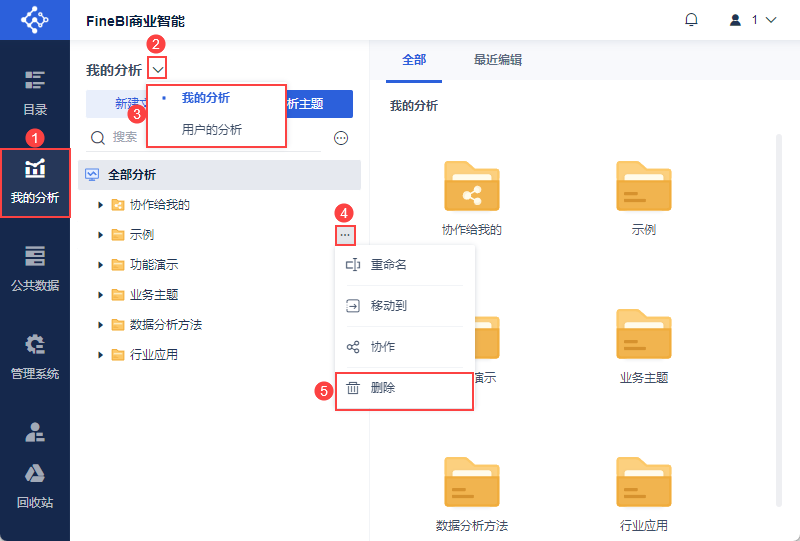Expand the 业务主题 tree folder
800x541 pixels.
coord(101,295)
